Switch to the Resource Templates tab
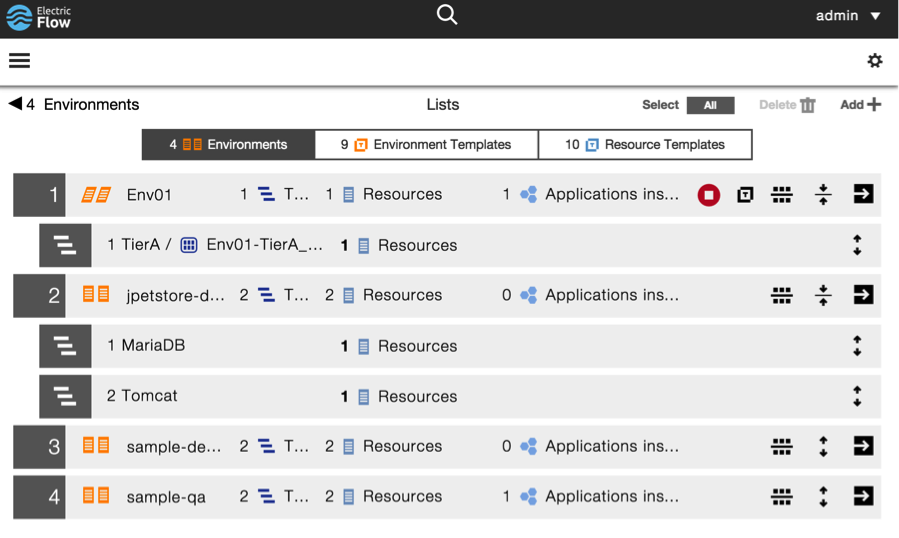The width and height of the screenshot is (899, 538). [x=645, y=145]
